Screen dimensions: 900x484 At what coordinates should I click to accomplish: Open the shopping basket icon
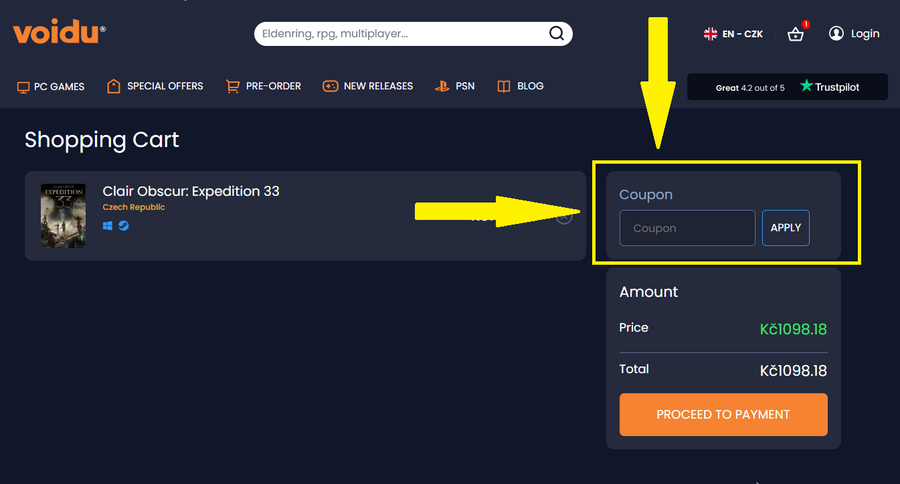(x=796, y=34)
